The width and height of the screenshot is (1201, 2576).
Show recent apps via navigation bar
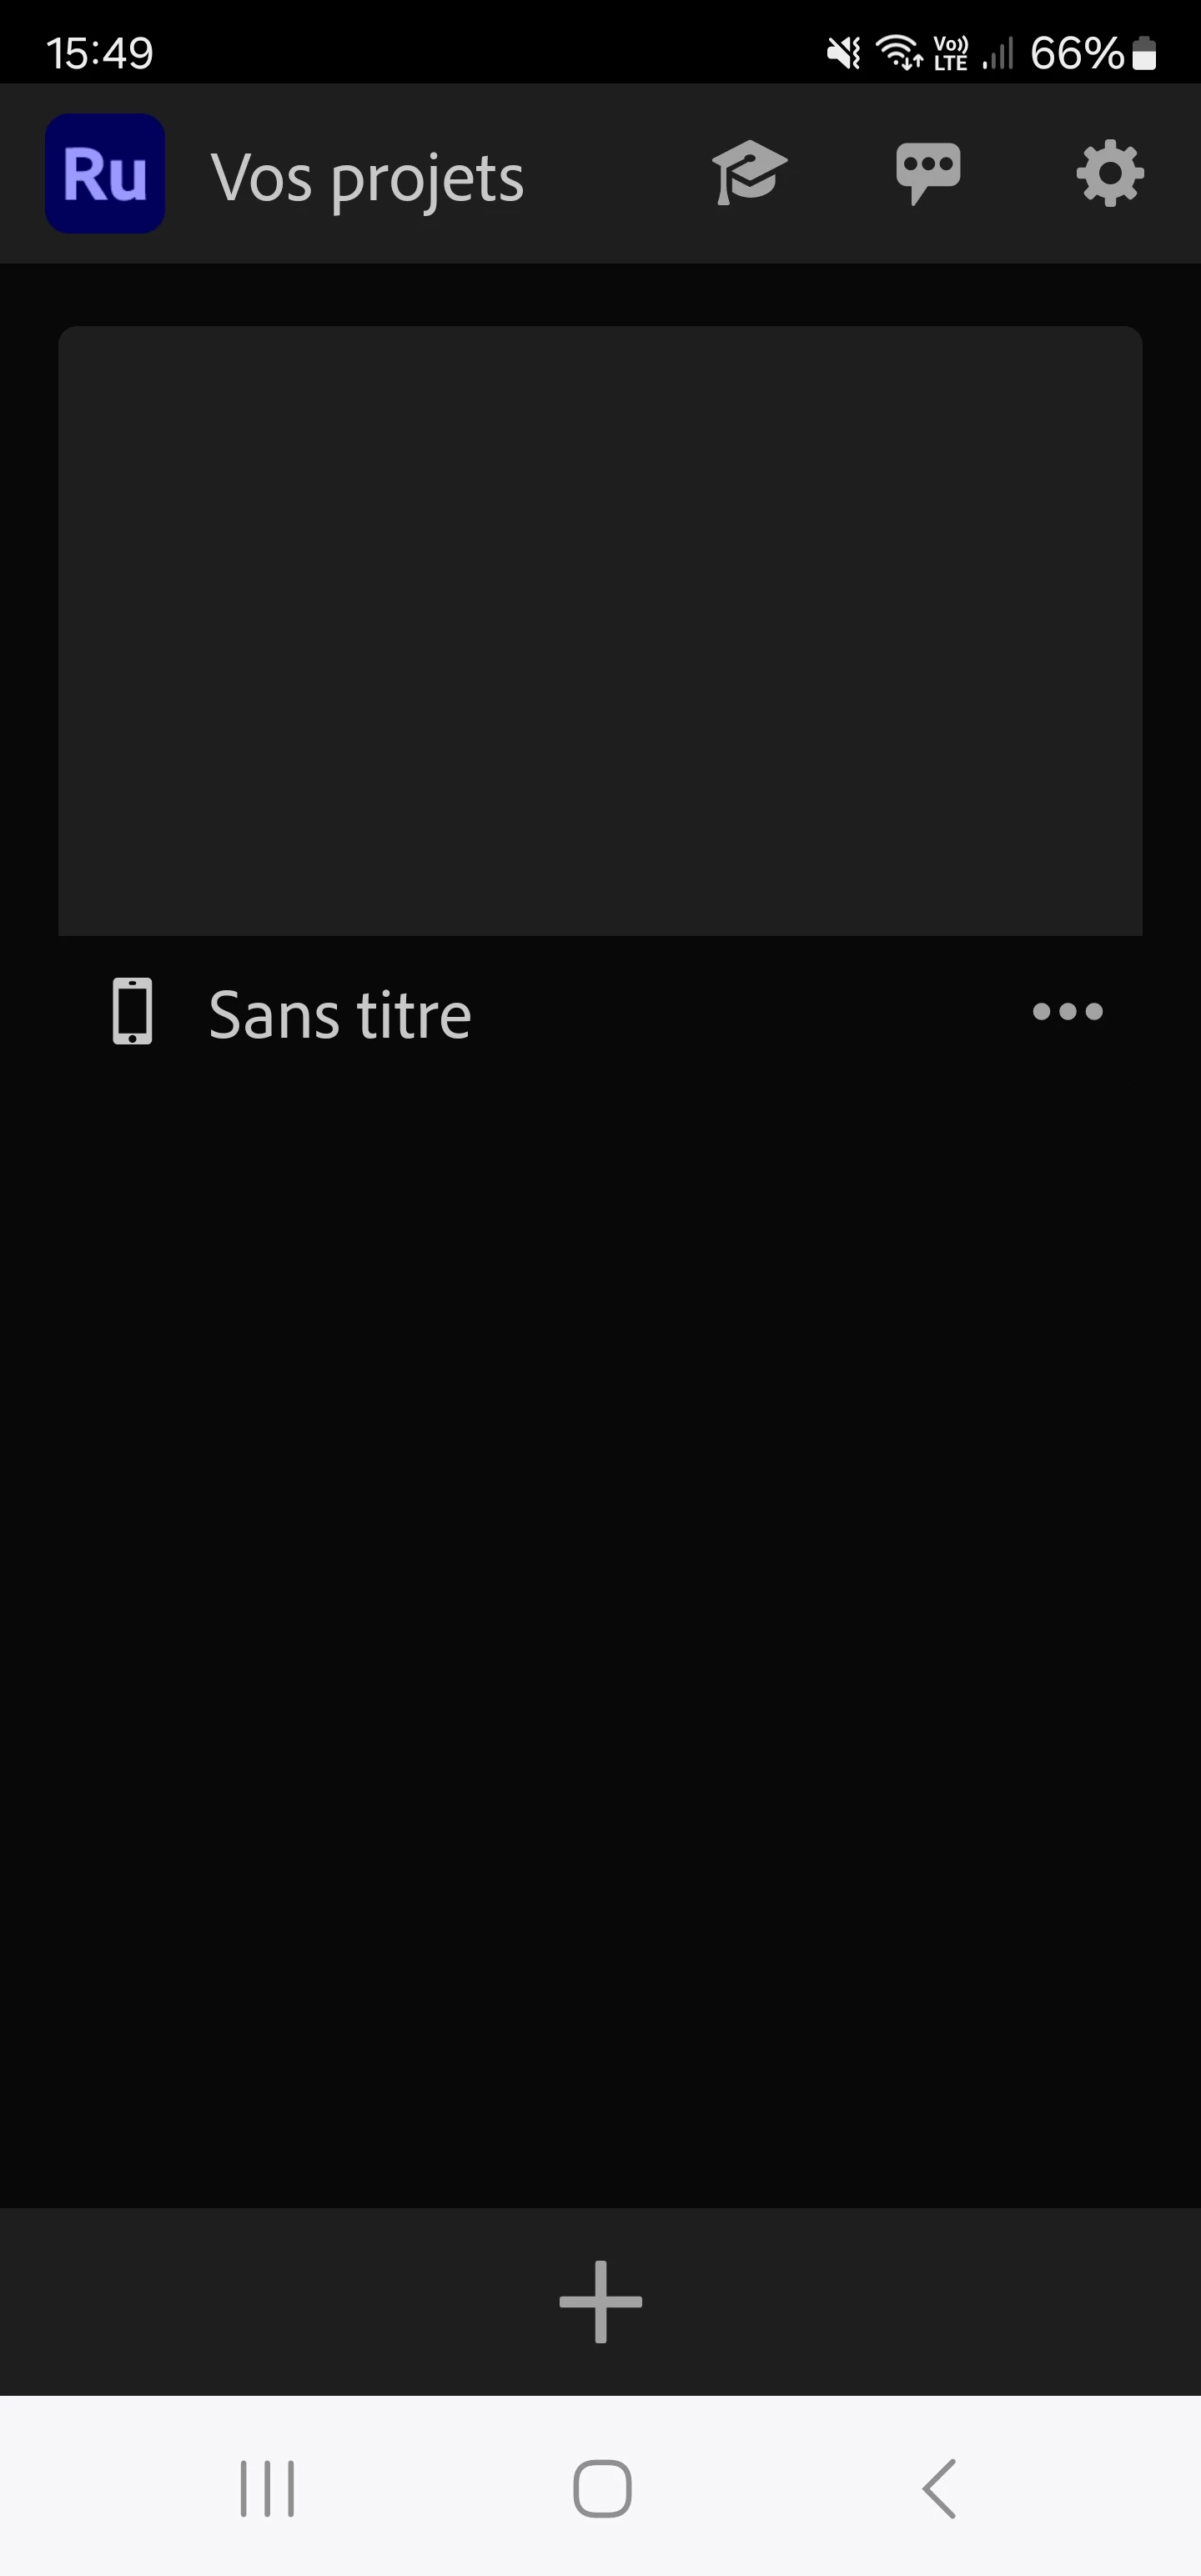click(267, 2488)
